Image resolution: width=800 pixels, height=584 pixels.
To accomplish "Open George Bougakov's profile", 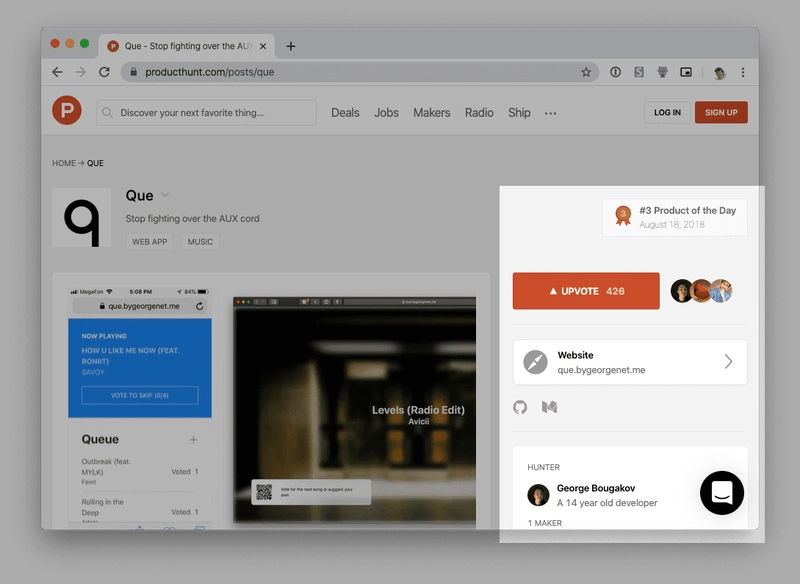I will click(596, 488).
